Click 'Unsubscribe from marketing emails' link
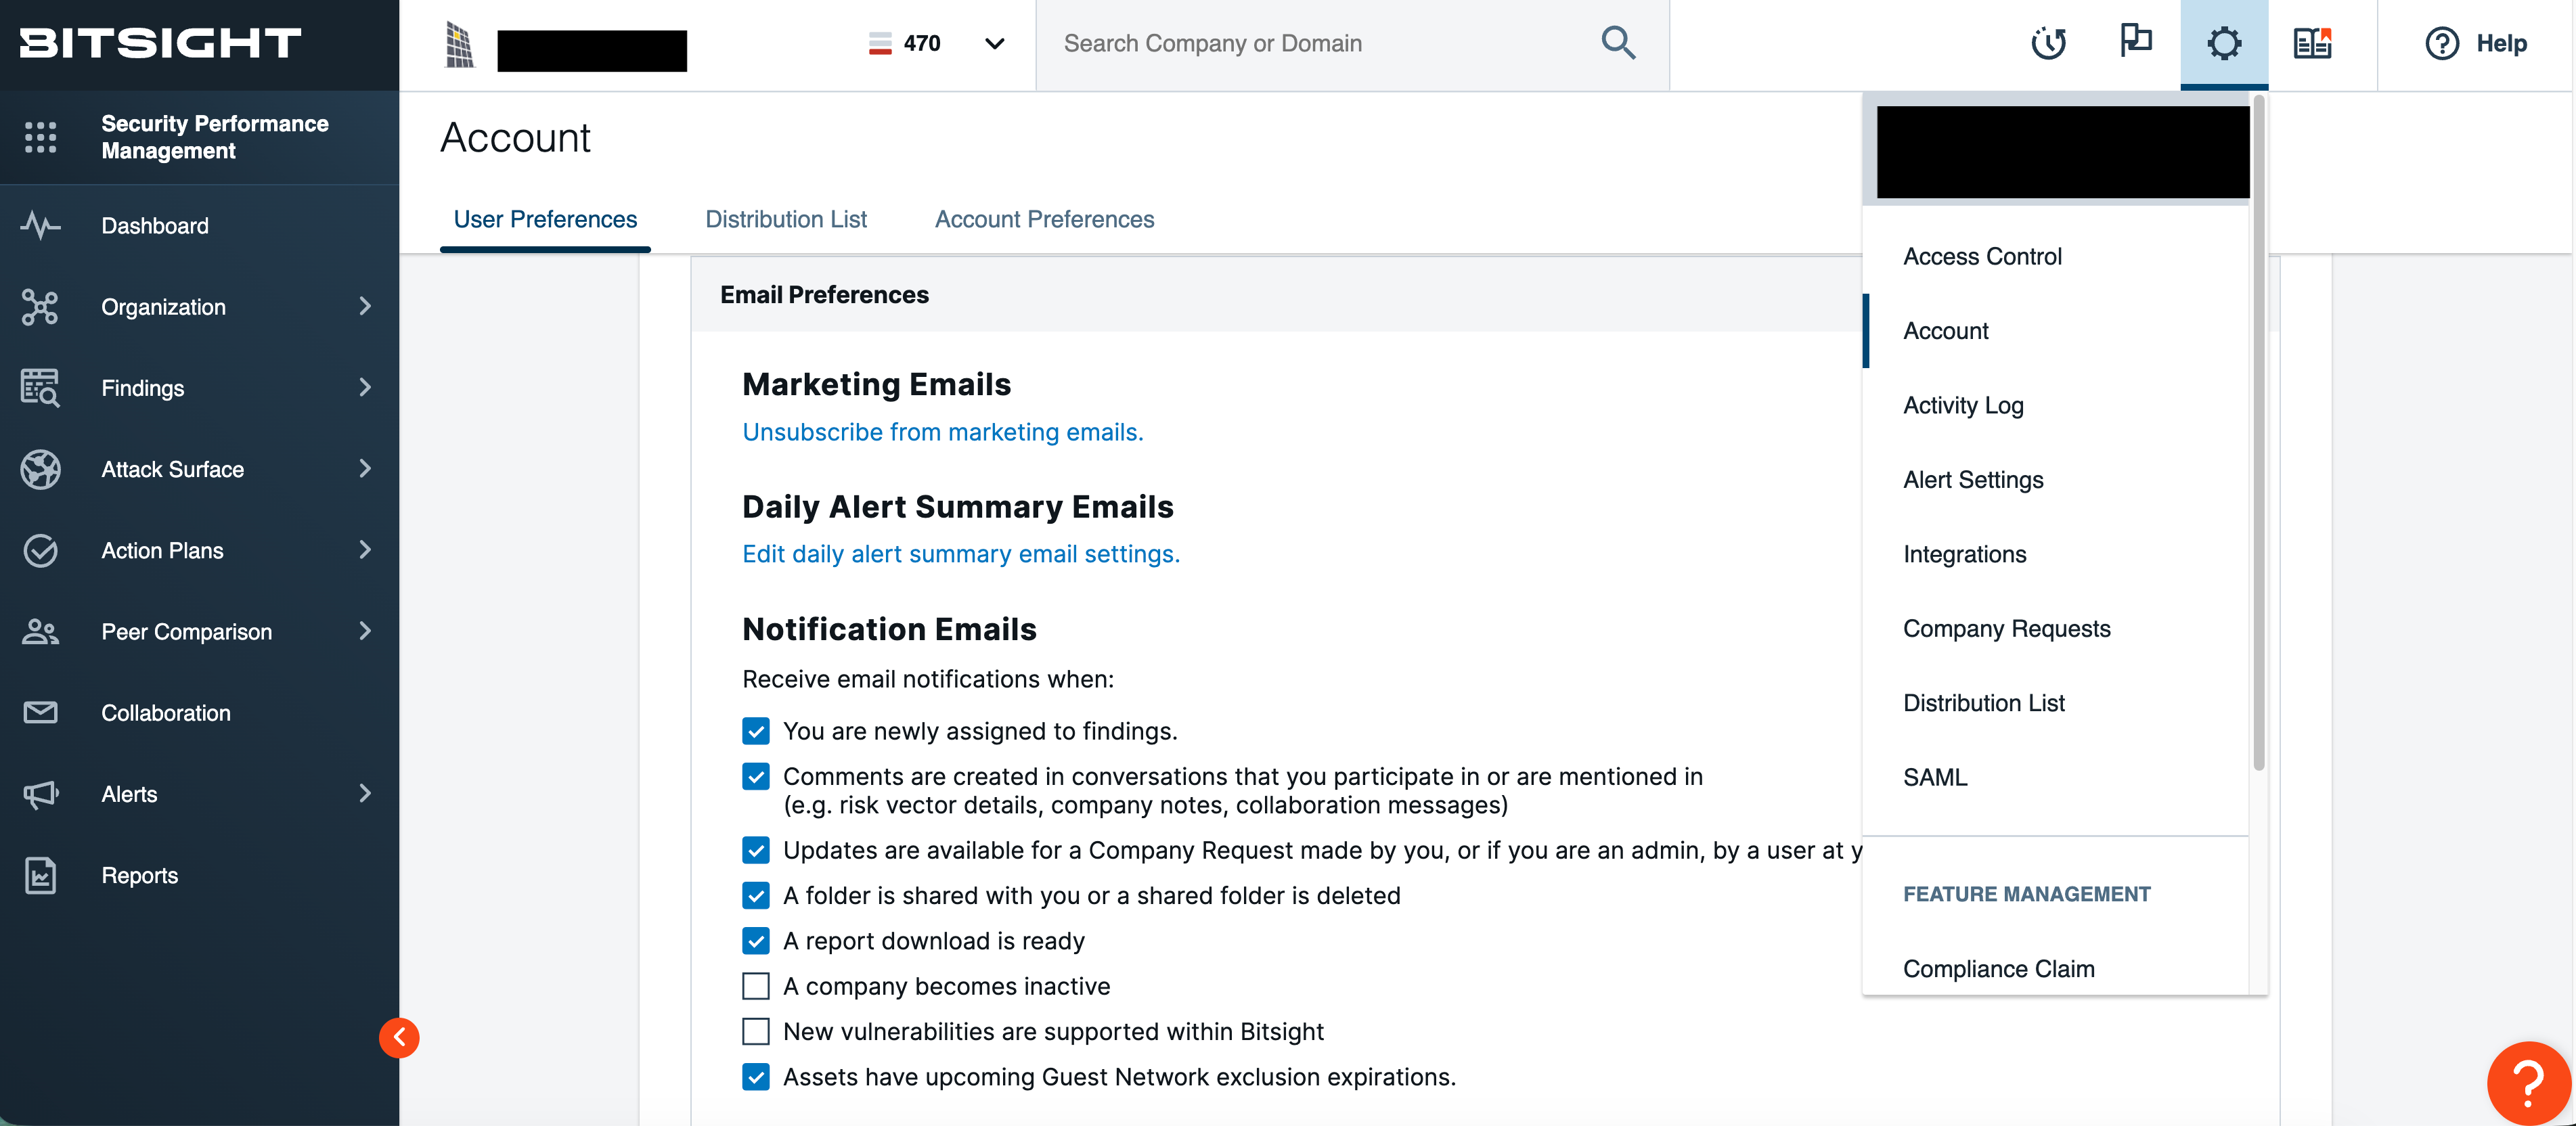This screenshot has width=2576, height=1126. (x=942, y=432)
